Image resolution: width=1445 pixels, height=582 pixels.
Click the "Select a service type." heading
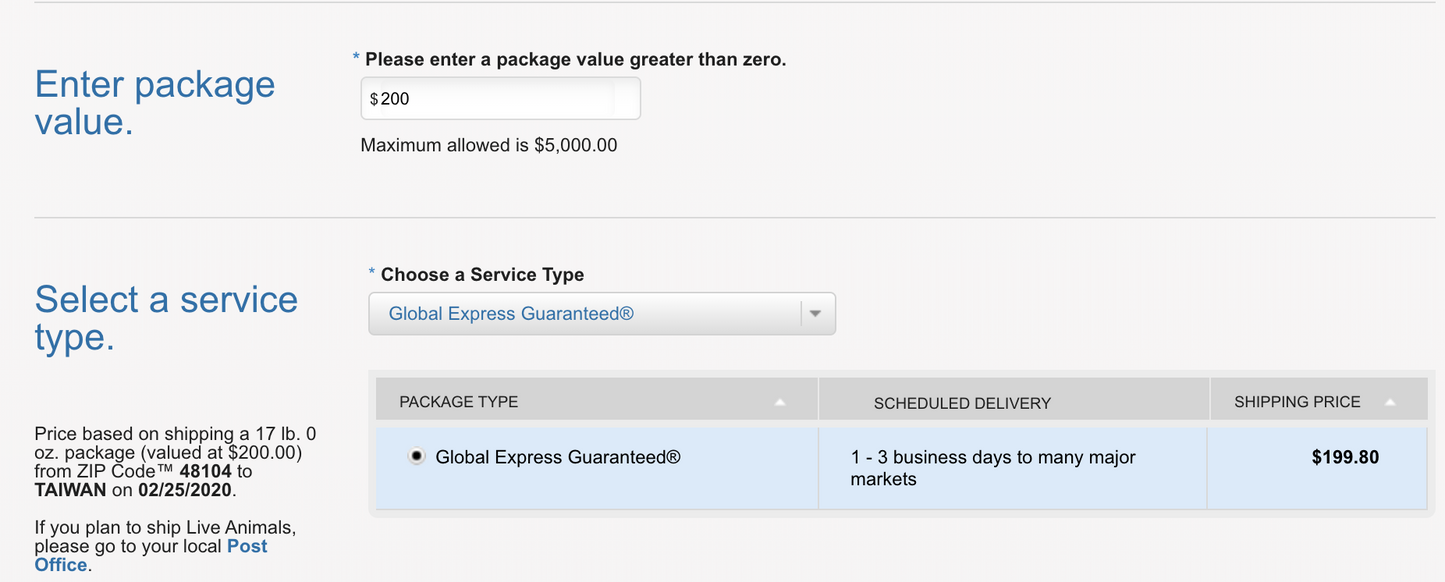tap(166, 318)
